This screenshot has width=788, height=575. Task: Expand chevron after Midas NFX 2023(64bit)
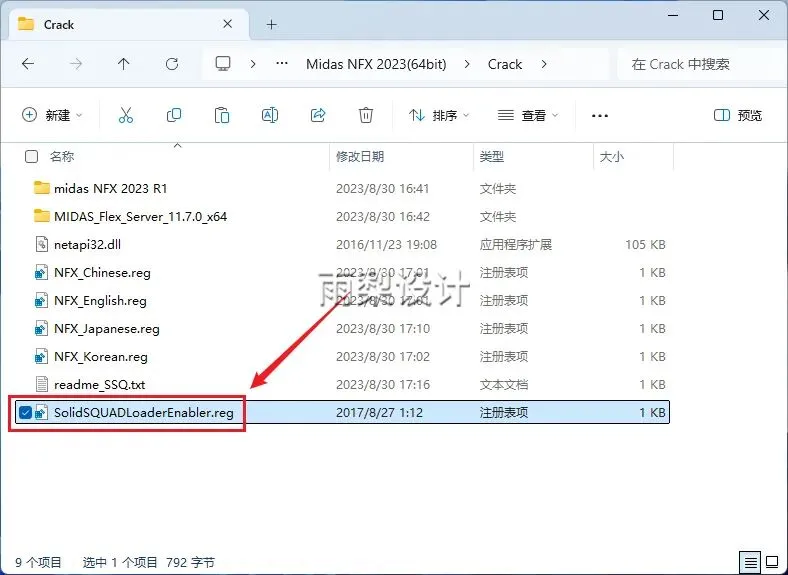467,64
